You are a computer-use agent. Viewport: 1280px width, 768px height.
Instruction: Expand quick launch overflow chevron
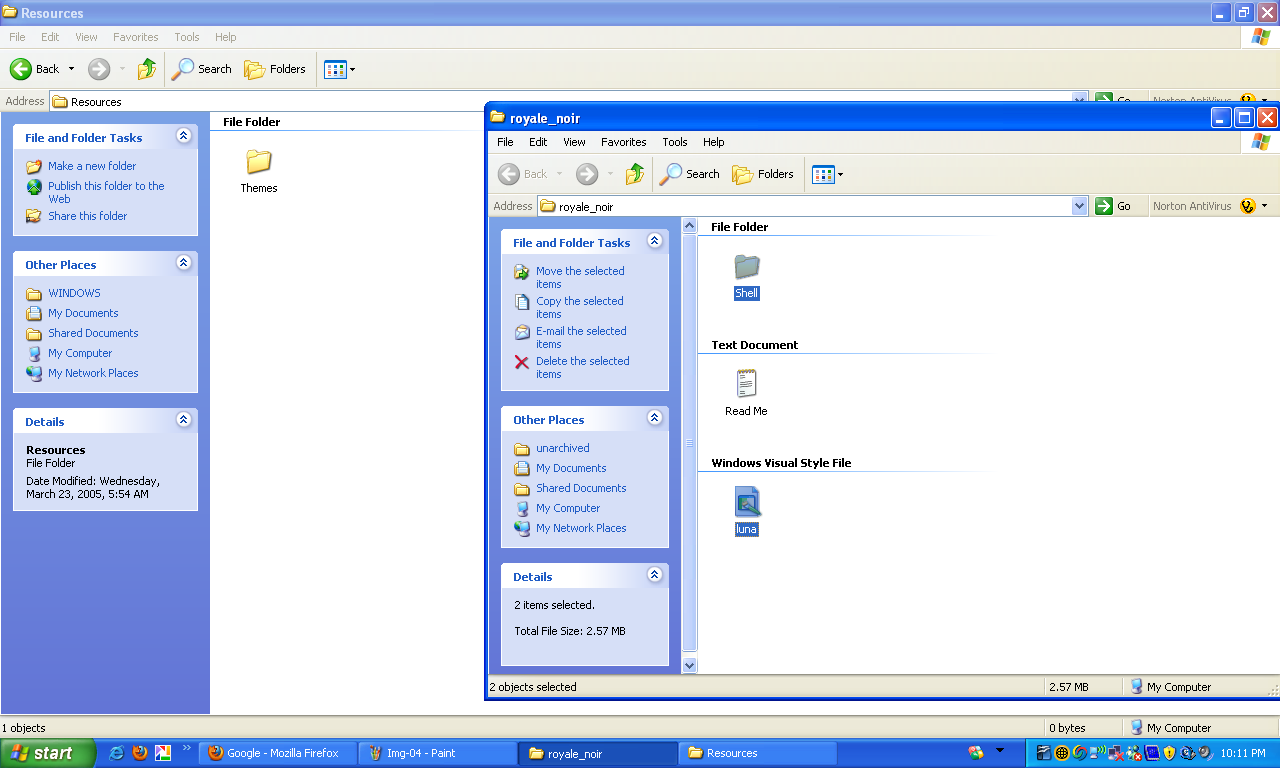185,748
